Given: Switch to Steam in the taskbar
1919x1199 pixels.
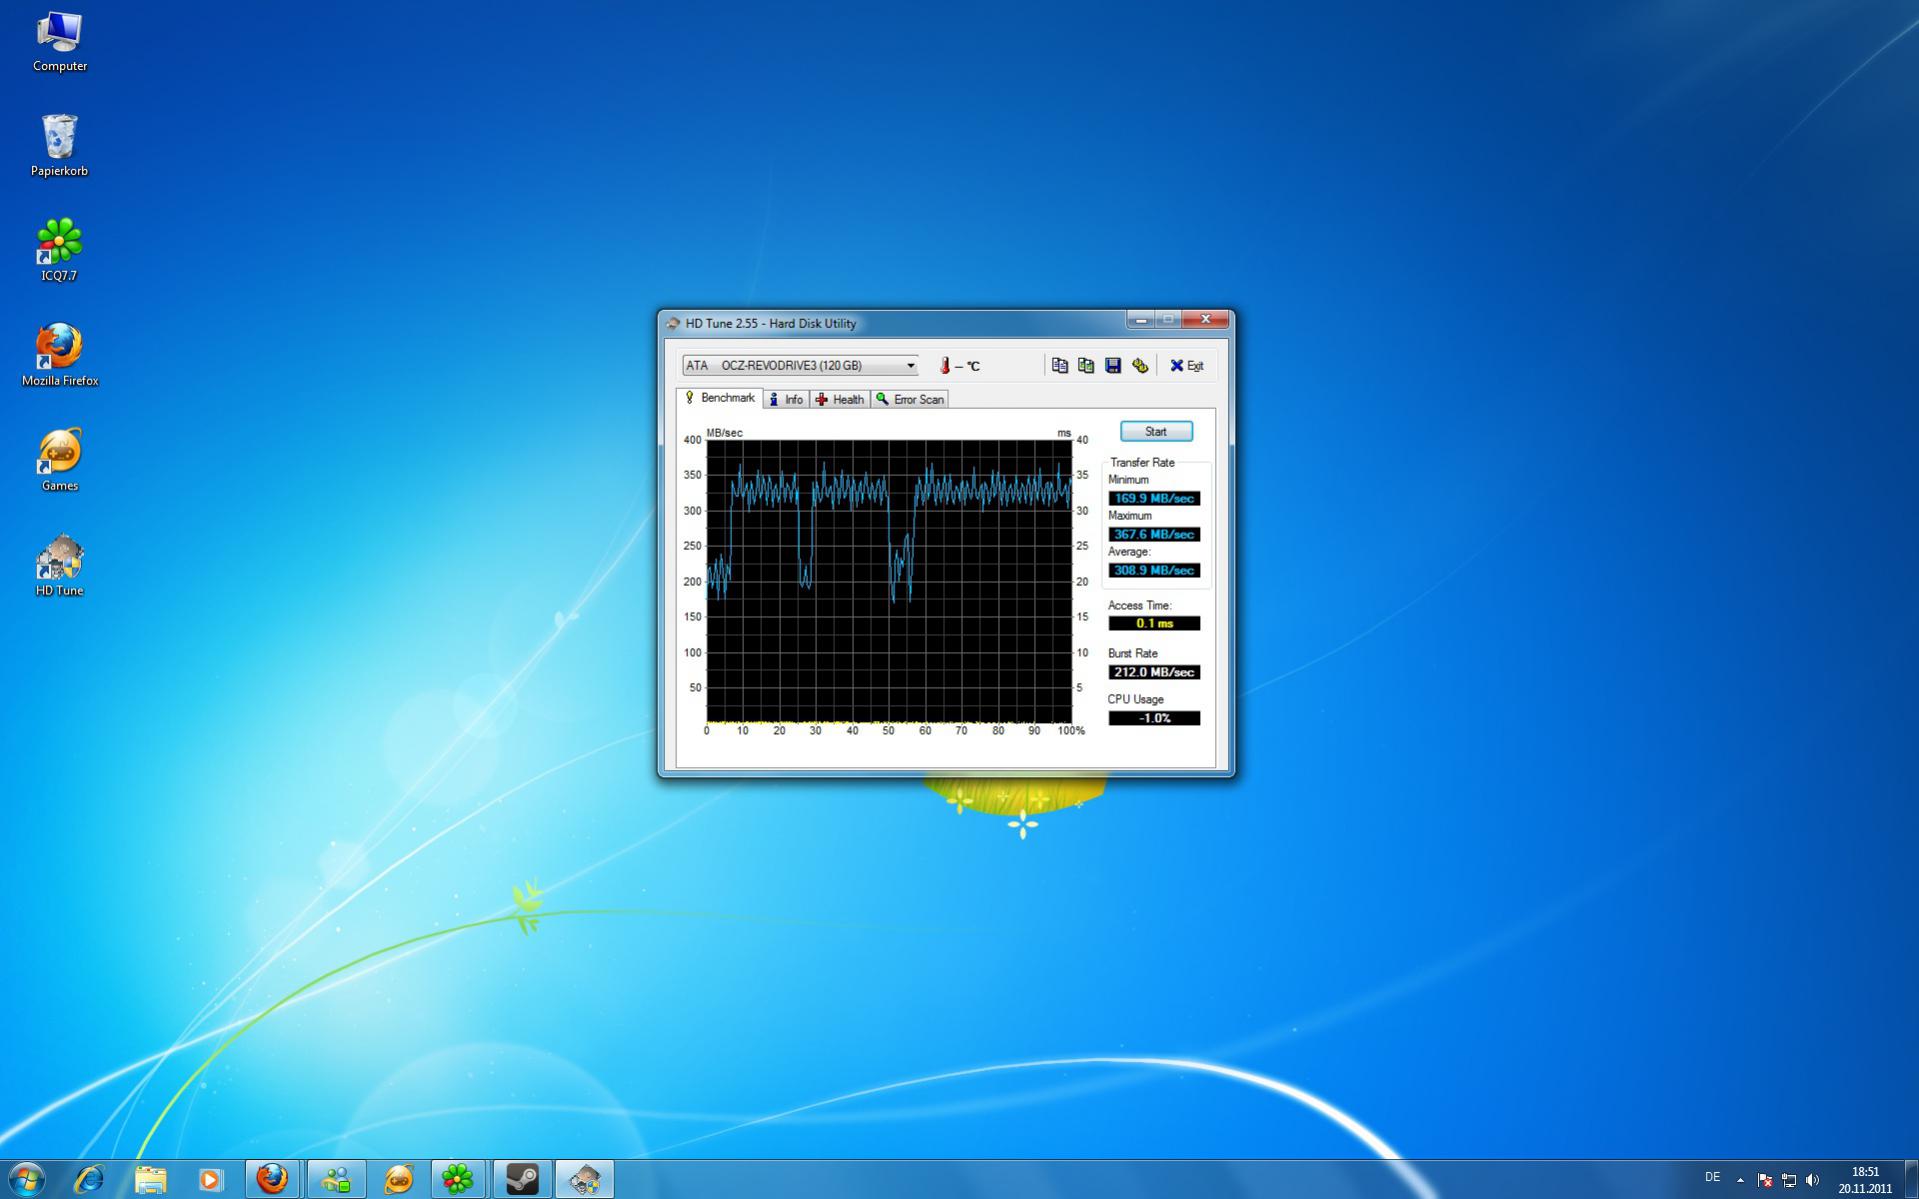Looking at the screenshot, I should click(522, 1180).
